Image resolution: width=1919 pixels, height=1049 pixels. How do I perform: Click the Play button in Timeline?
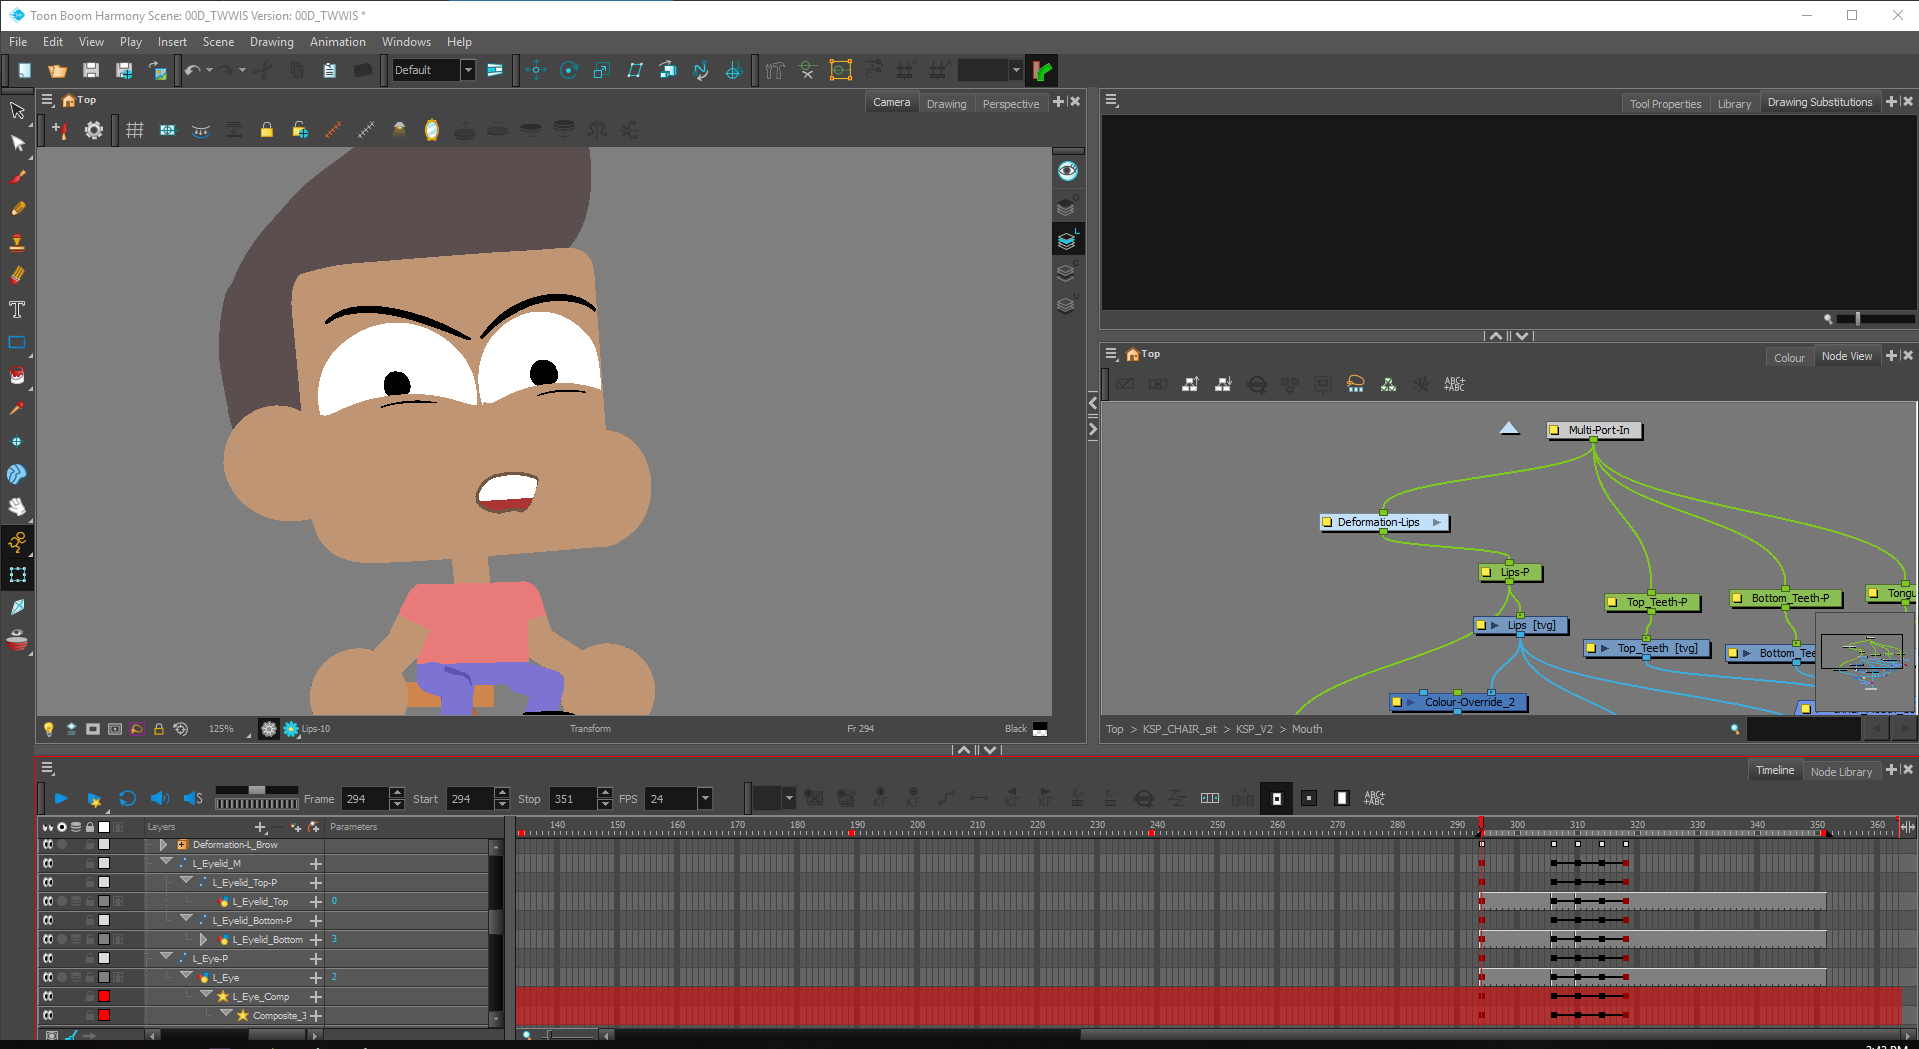coord(61,798)
